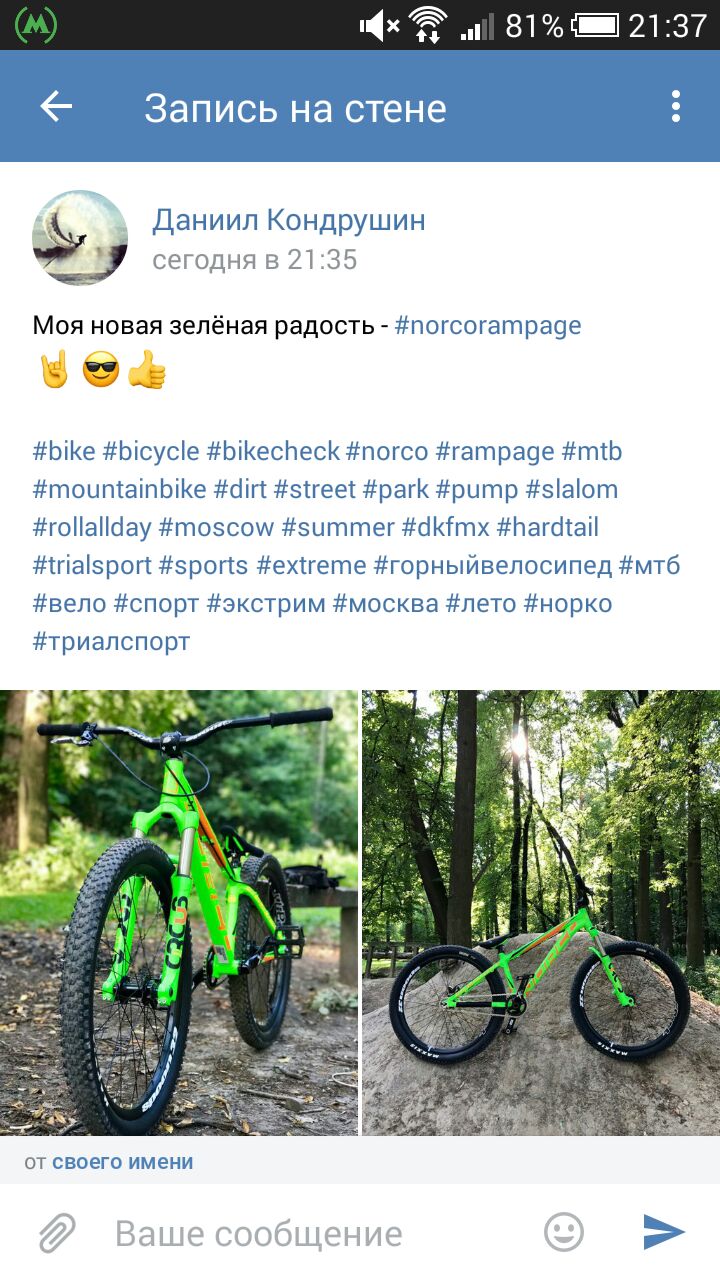
Task: Open Даниил Кондрушин's profile avatar
Action: [80, 238]
